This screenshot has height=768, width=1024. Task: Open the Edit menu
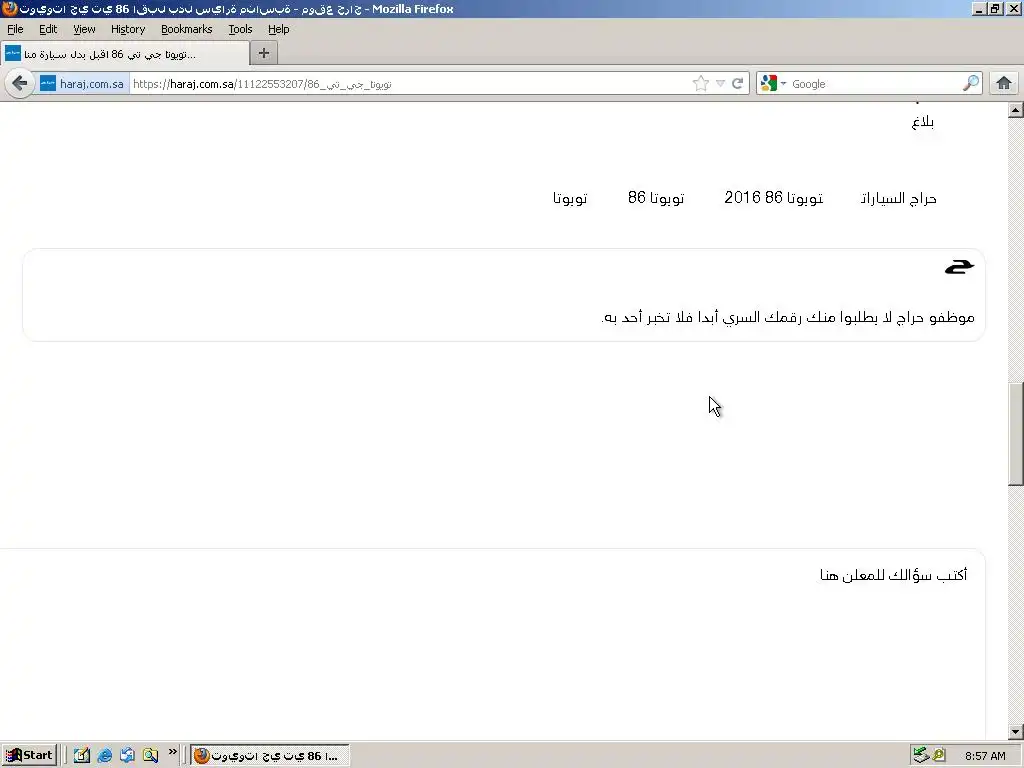point(48,29)
